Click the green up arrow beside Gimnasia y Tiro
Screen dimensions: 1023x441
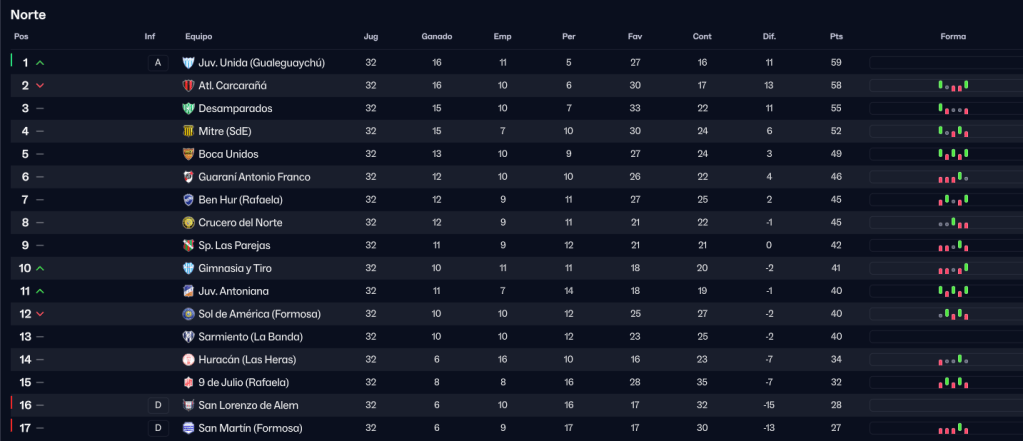[x=40, y=269]
